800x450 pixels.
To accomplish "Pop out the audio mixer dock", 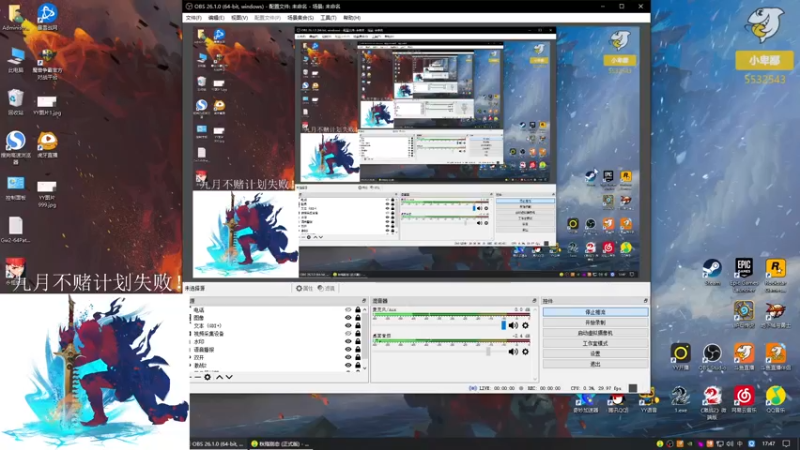I will pos(534,301).
